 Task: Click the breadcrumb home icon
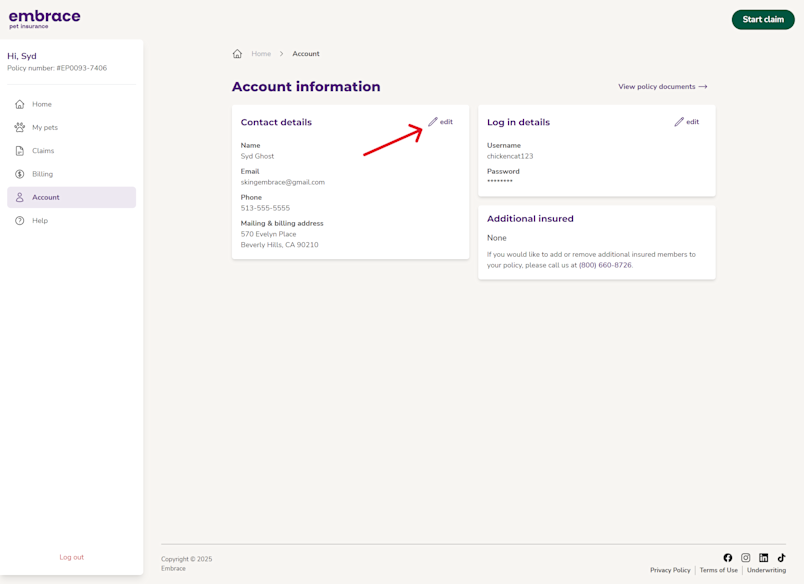(236, 53)
